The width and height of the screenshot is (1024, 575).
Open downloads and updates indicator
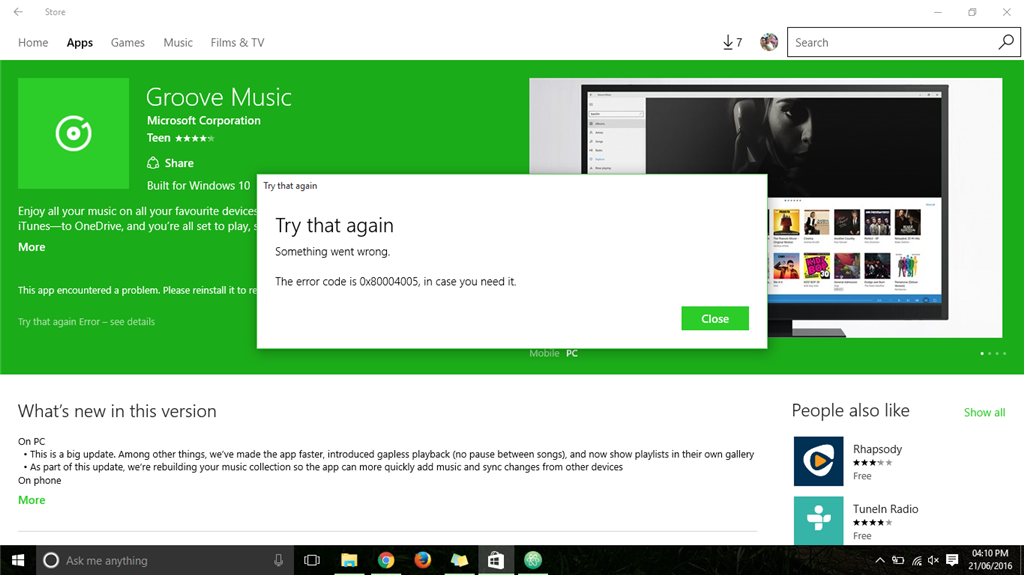(x=732, y=42)
